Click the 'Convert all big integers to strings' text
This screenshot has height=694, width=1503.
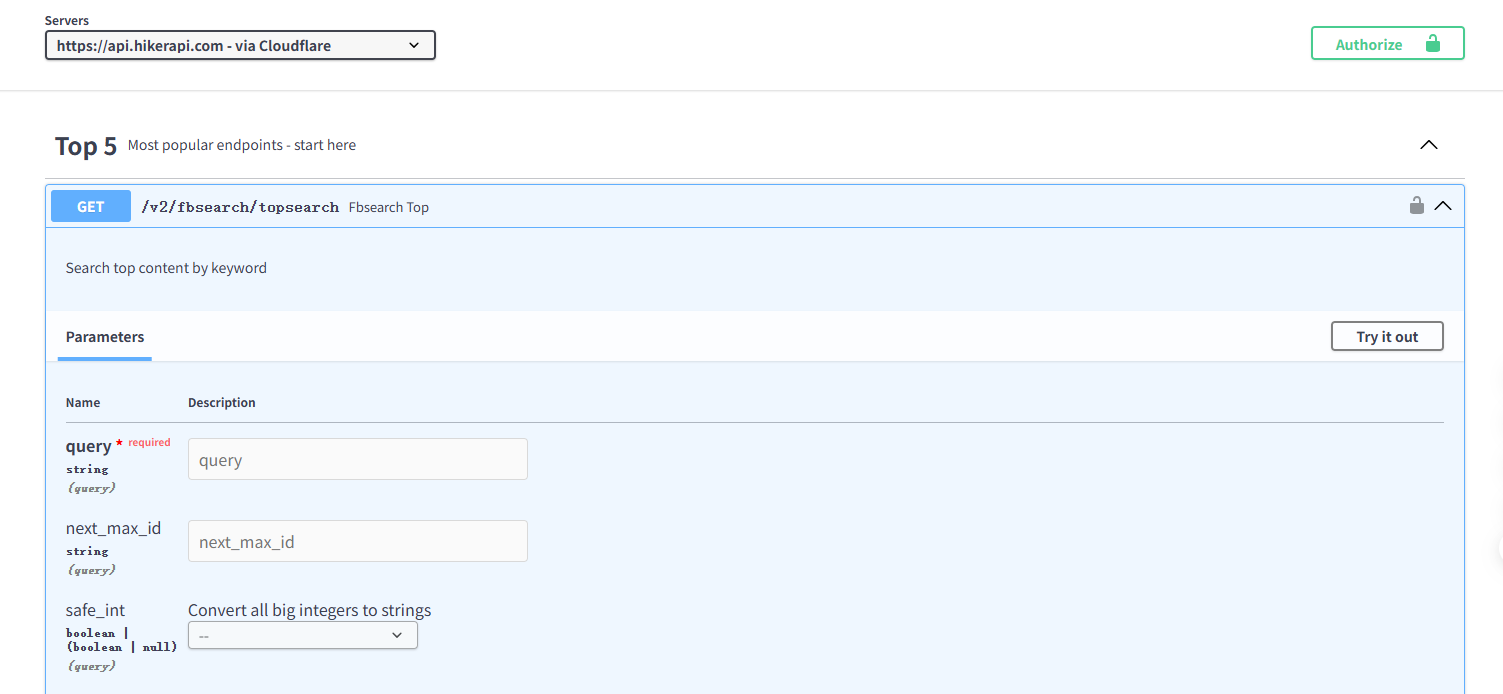[310, 610]
